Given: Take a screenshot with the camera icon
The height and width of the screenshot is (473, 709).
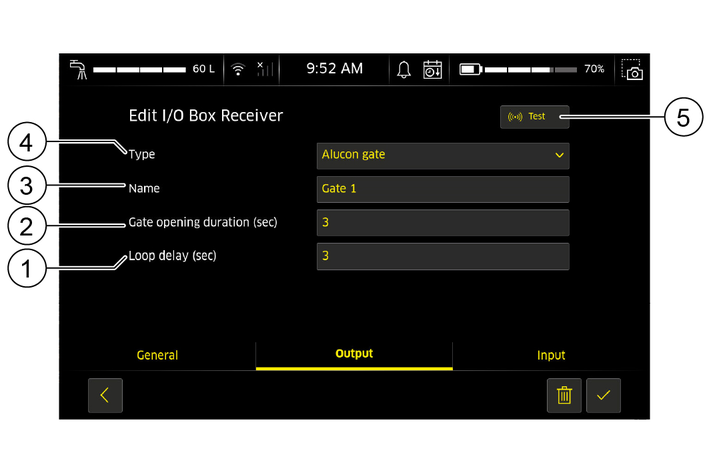Looking at the screenshot, I should tap(632, 69).
